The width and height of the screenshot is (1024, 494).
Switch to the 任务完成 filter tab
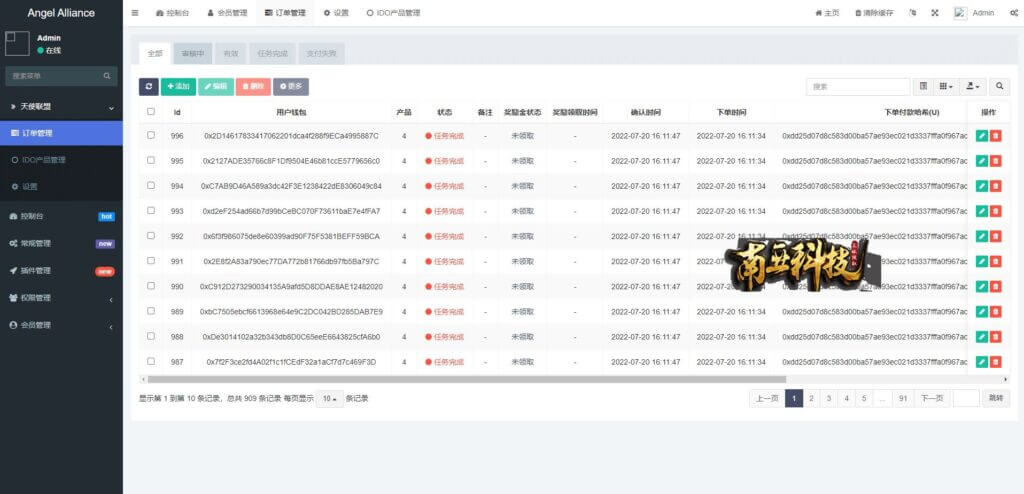[x=273, y=54]
